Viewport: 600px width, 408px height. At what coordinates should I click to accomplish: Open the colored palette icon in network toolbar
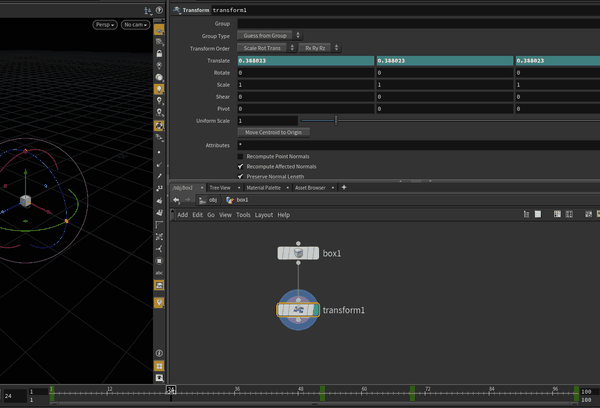click(x=558, y=214)
